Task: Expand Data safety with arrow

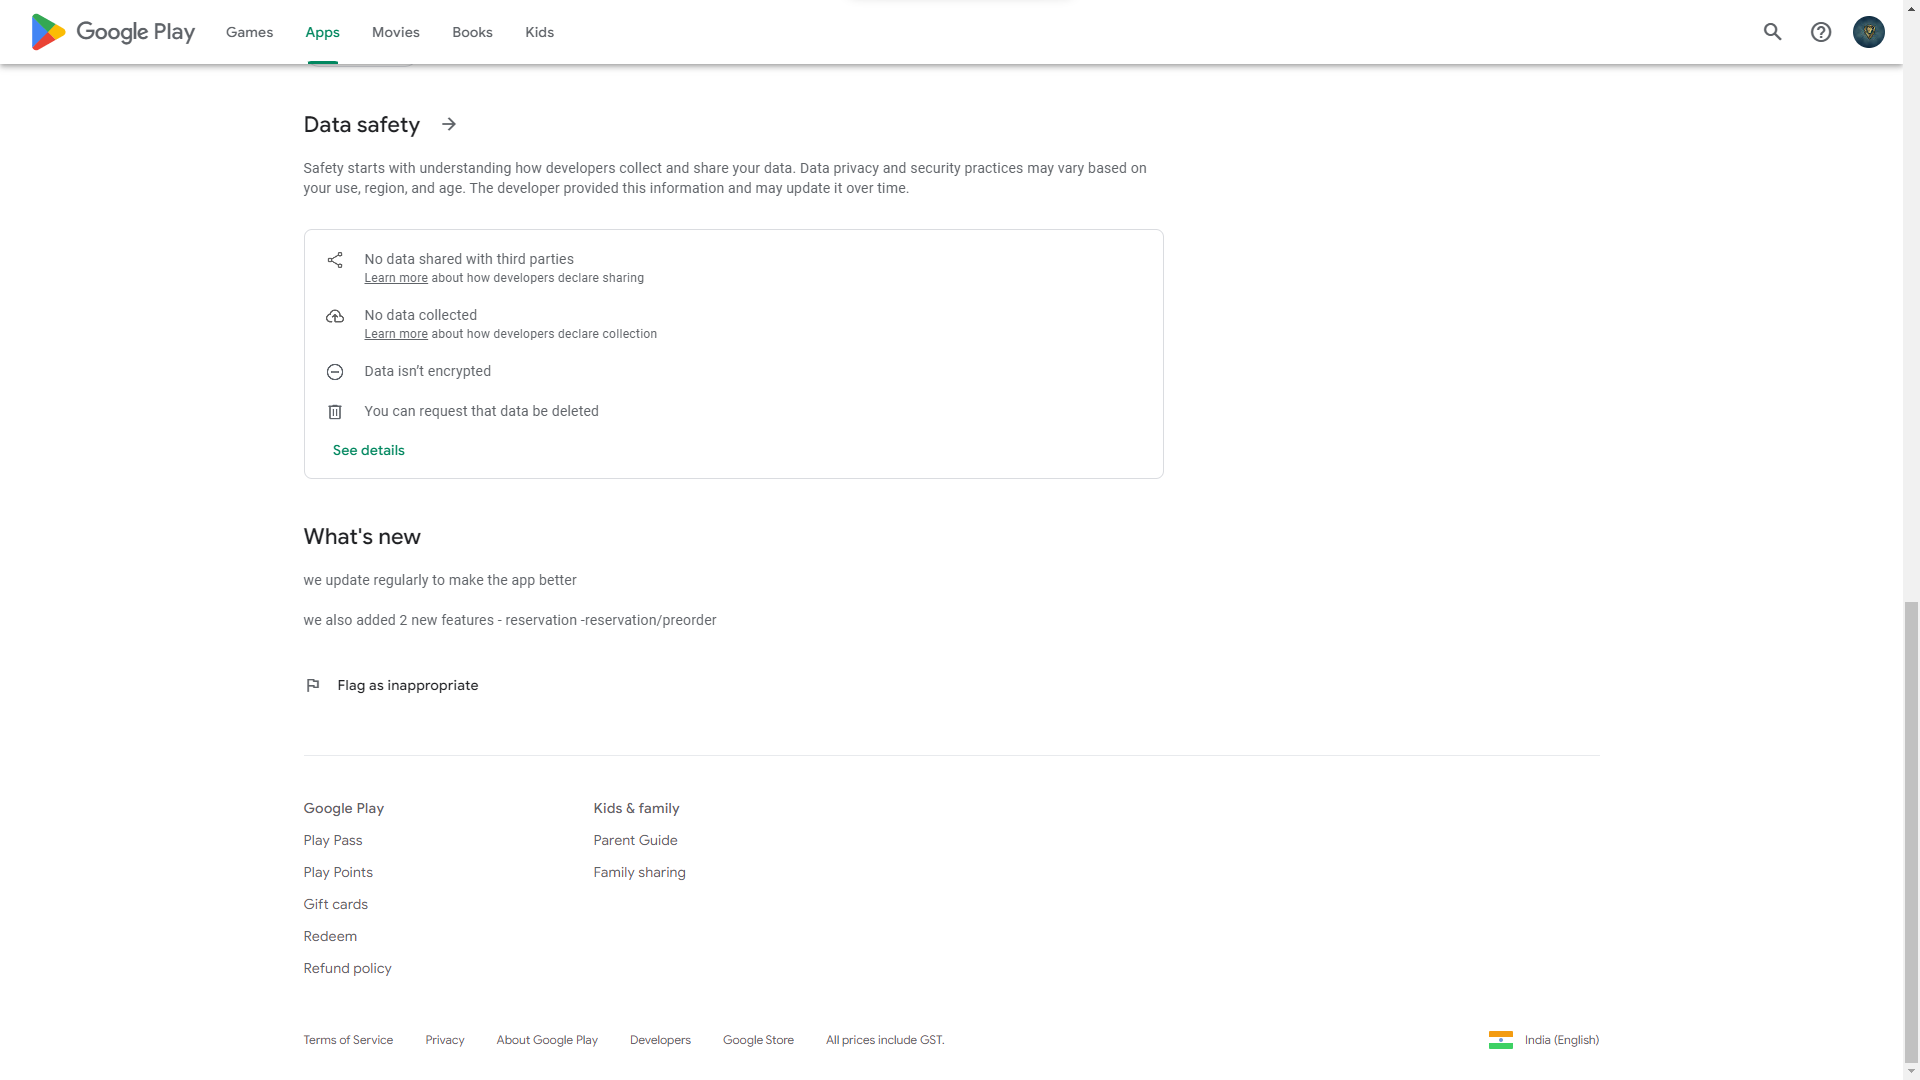Action: [449, 124]
